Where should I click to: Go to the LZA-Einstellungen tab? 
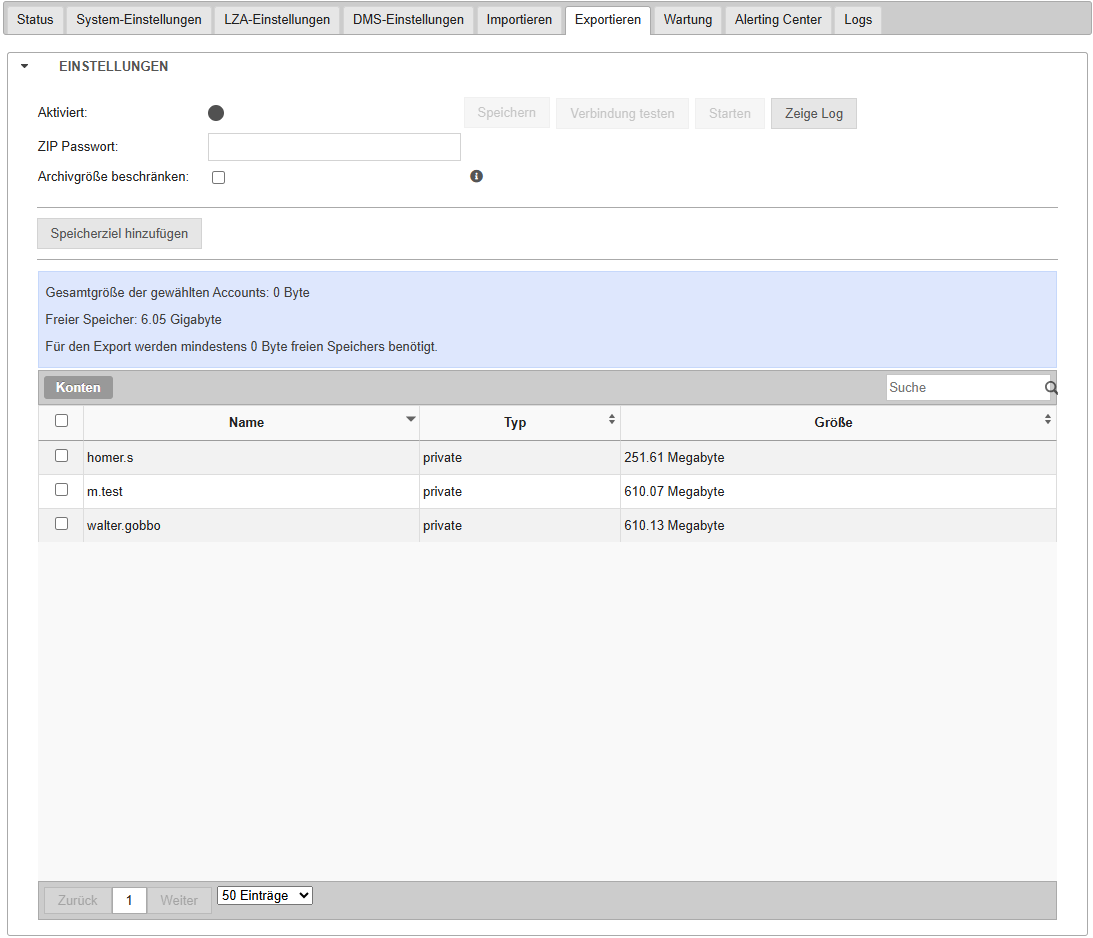(x=277, y=20)
